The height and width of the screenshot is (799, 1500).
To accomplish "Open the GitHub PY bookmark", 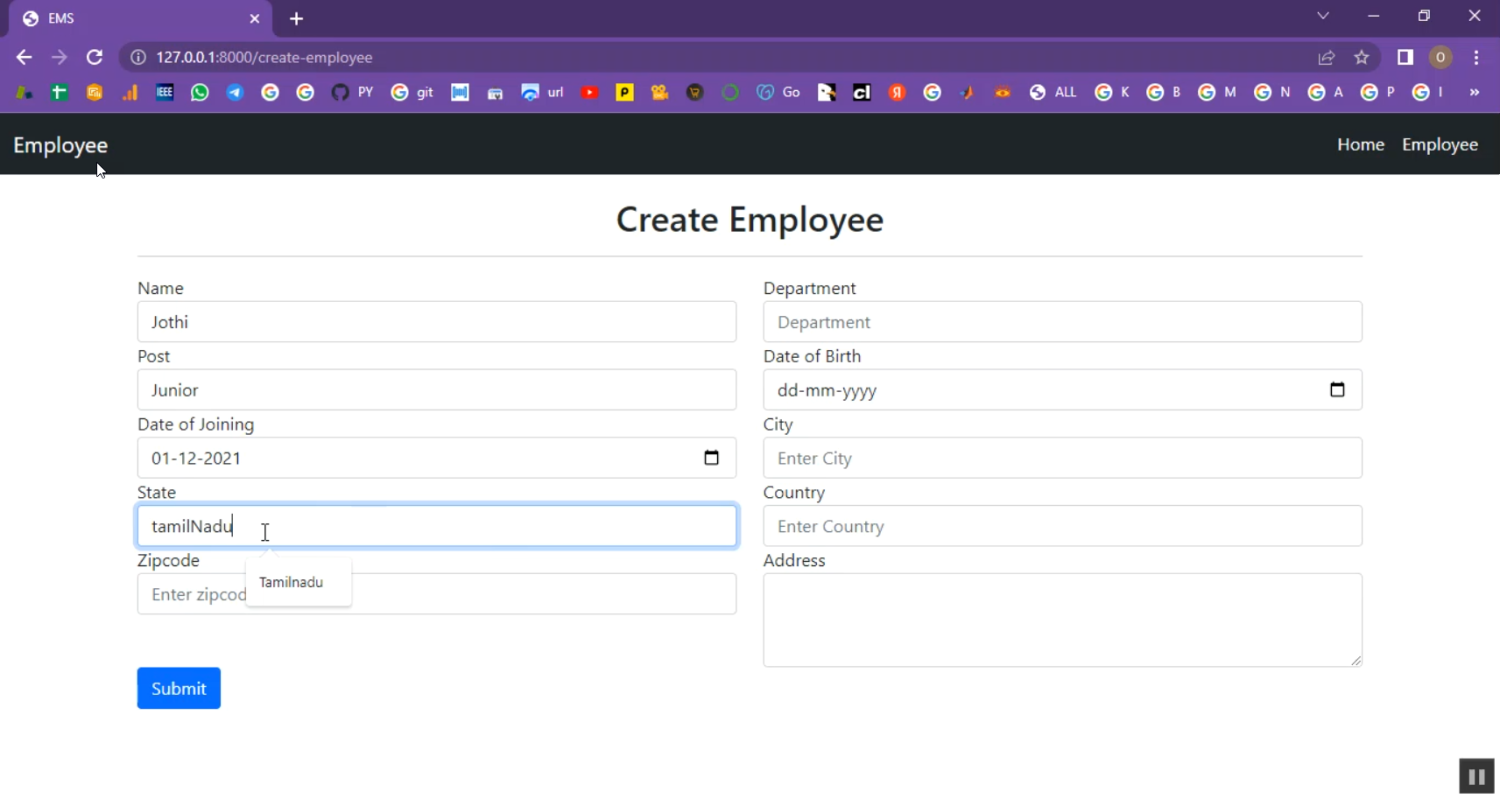I will [352, 93].
